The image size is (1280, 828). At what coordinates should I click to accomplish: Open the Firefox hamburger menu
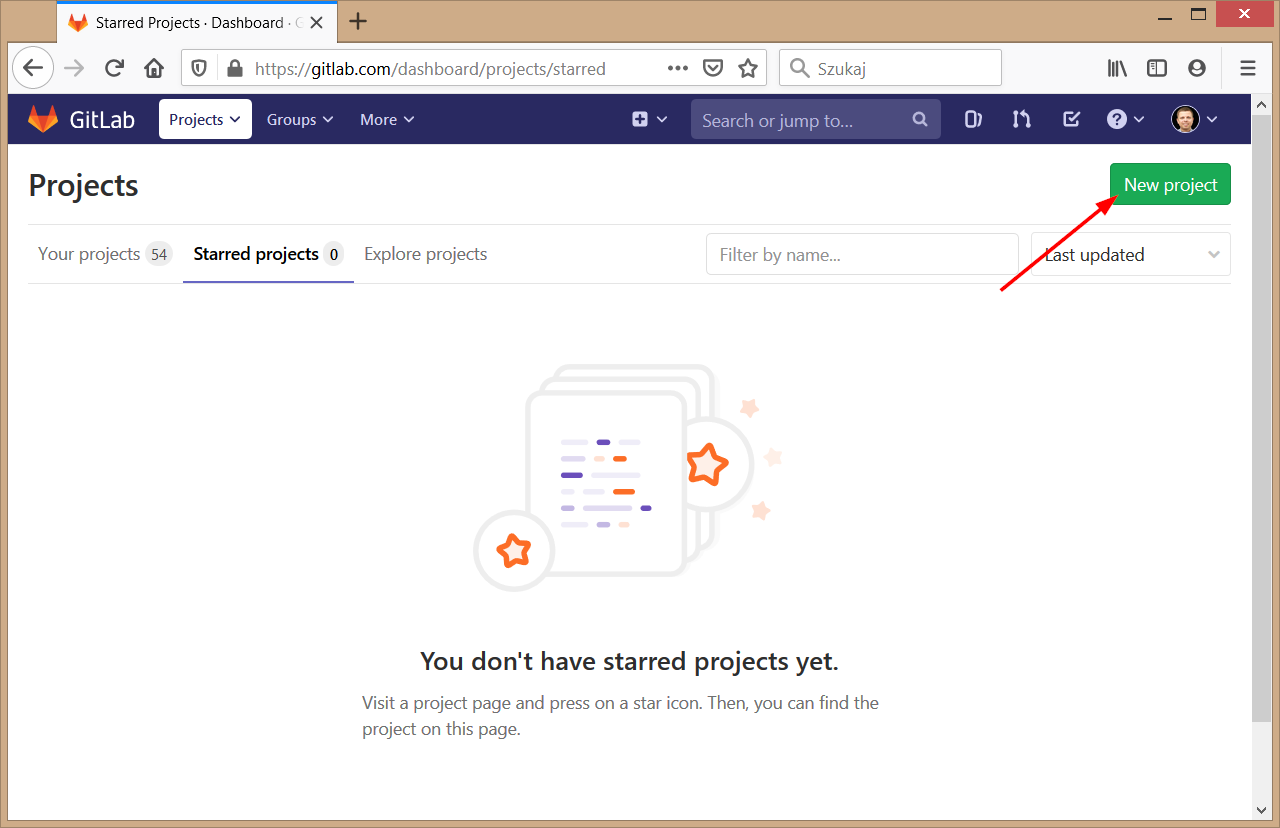1247,68
